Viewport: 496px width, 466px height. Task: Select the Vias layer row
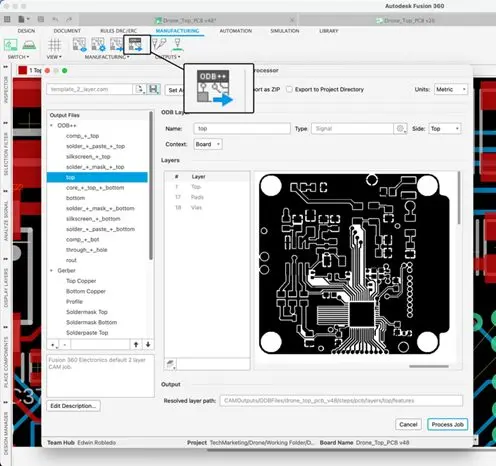pyautogui.click(x=207, y=207)
